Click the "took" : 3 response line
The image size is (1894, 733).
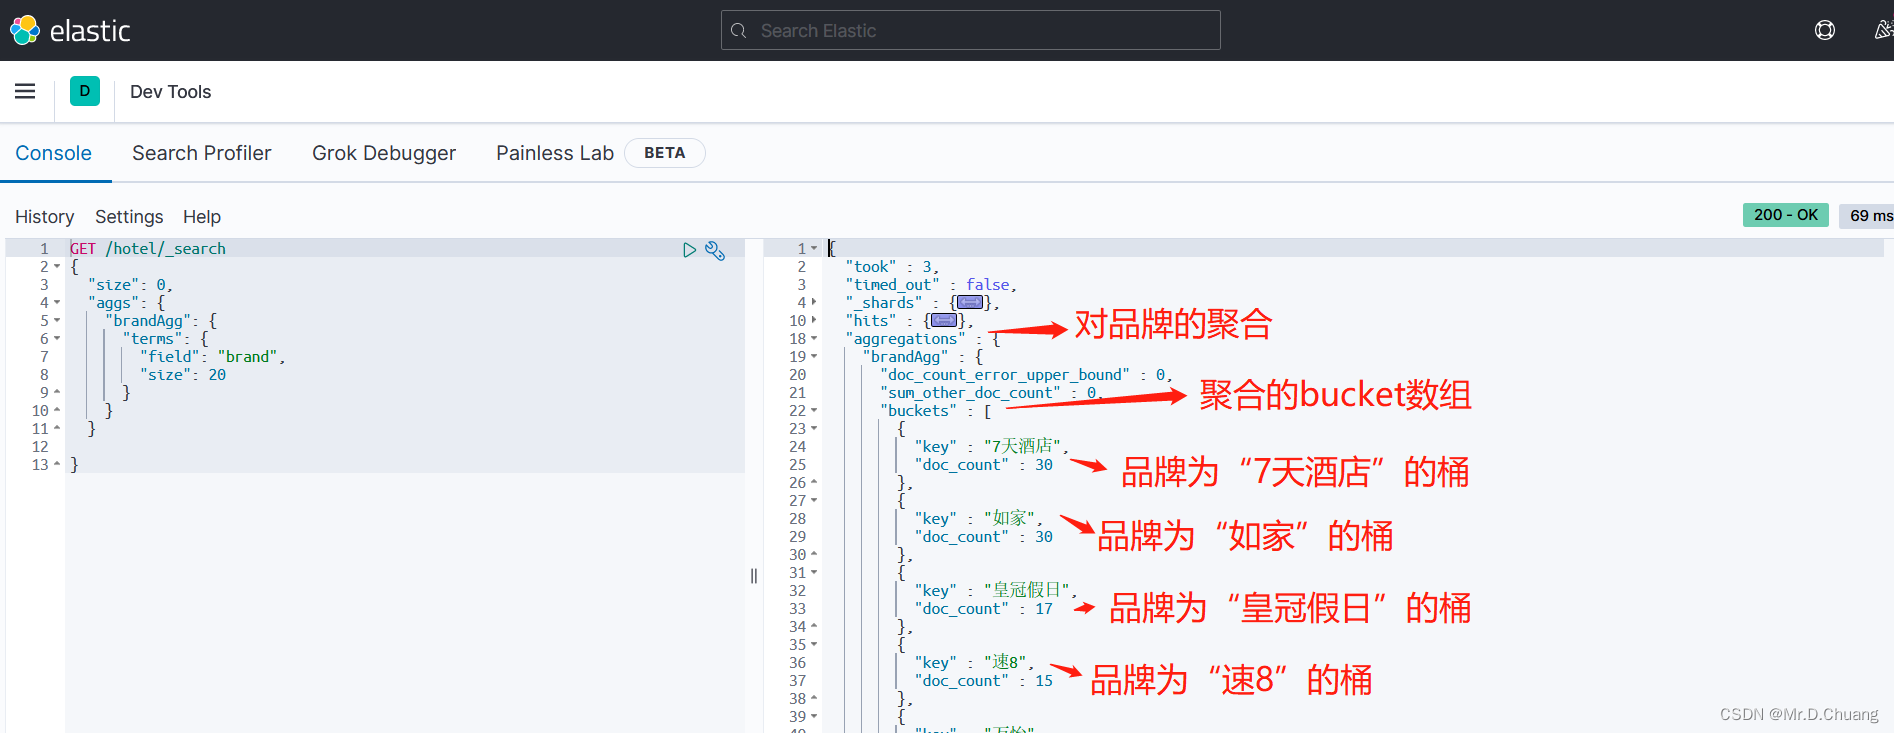893,267
